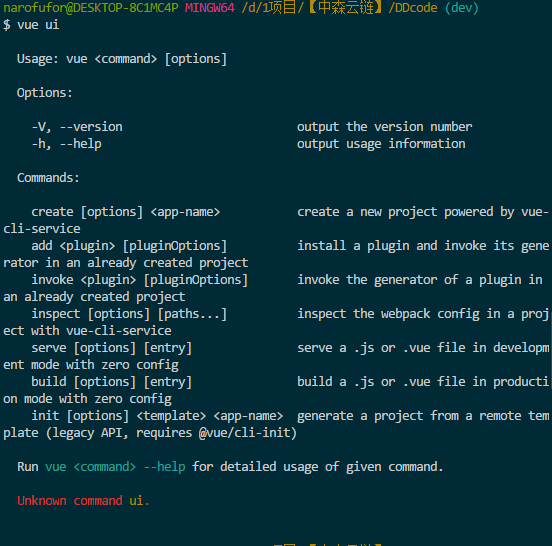552x546 pixels.
Task: Click 'ect with vue-cli-service' wrapped line
Action: pos(87,331)
